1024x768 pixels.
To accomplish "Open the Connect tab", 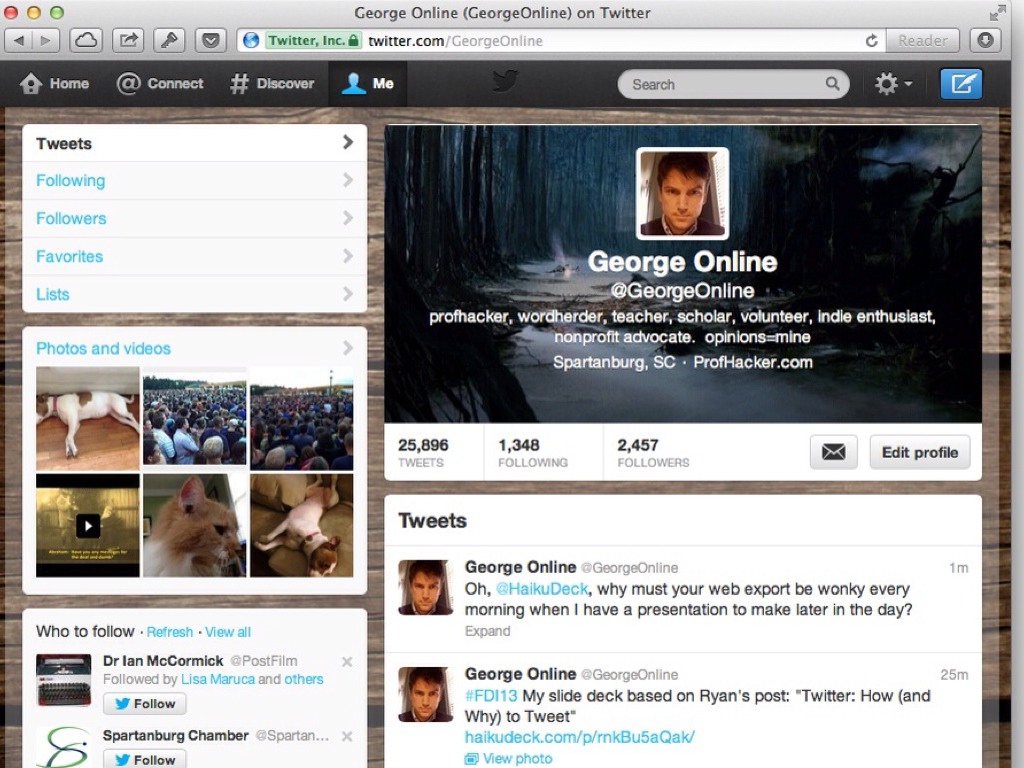I will coord(160,84).
